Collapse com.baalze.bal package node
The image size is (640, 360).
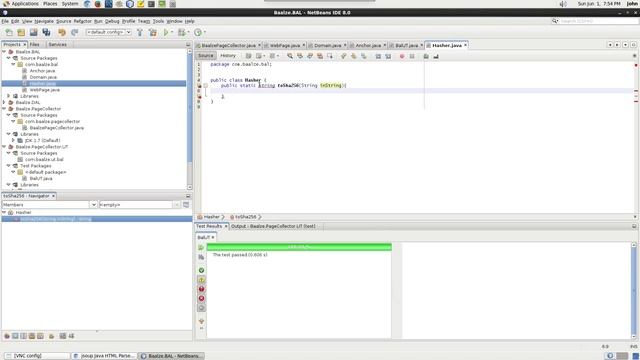click(13, 64)
